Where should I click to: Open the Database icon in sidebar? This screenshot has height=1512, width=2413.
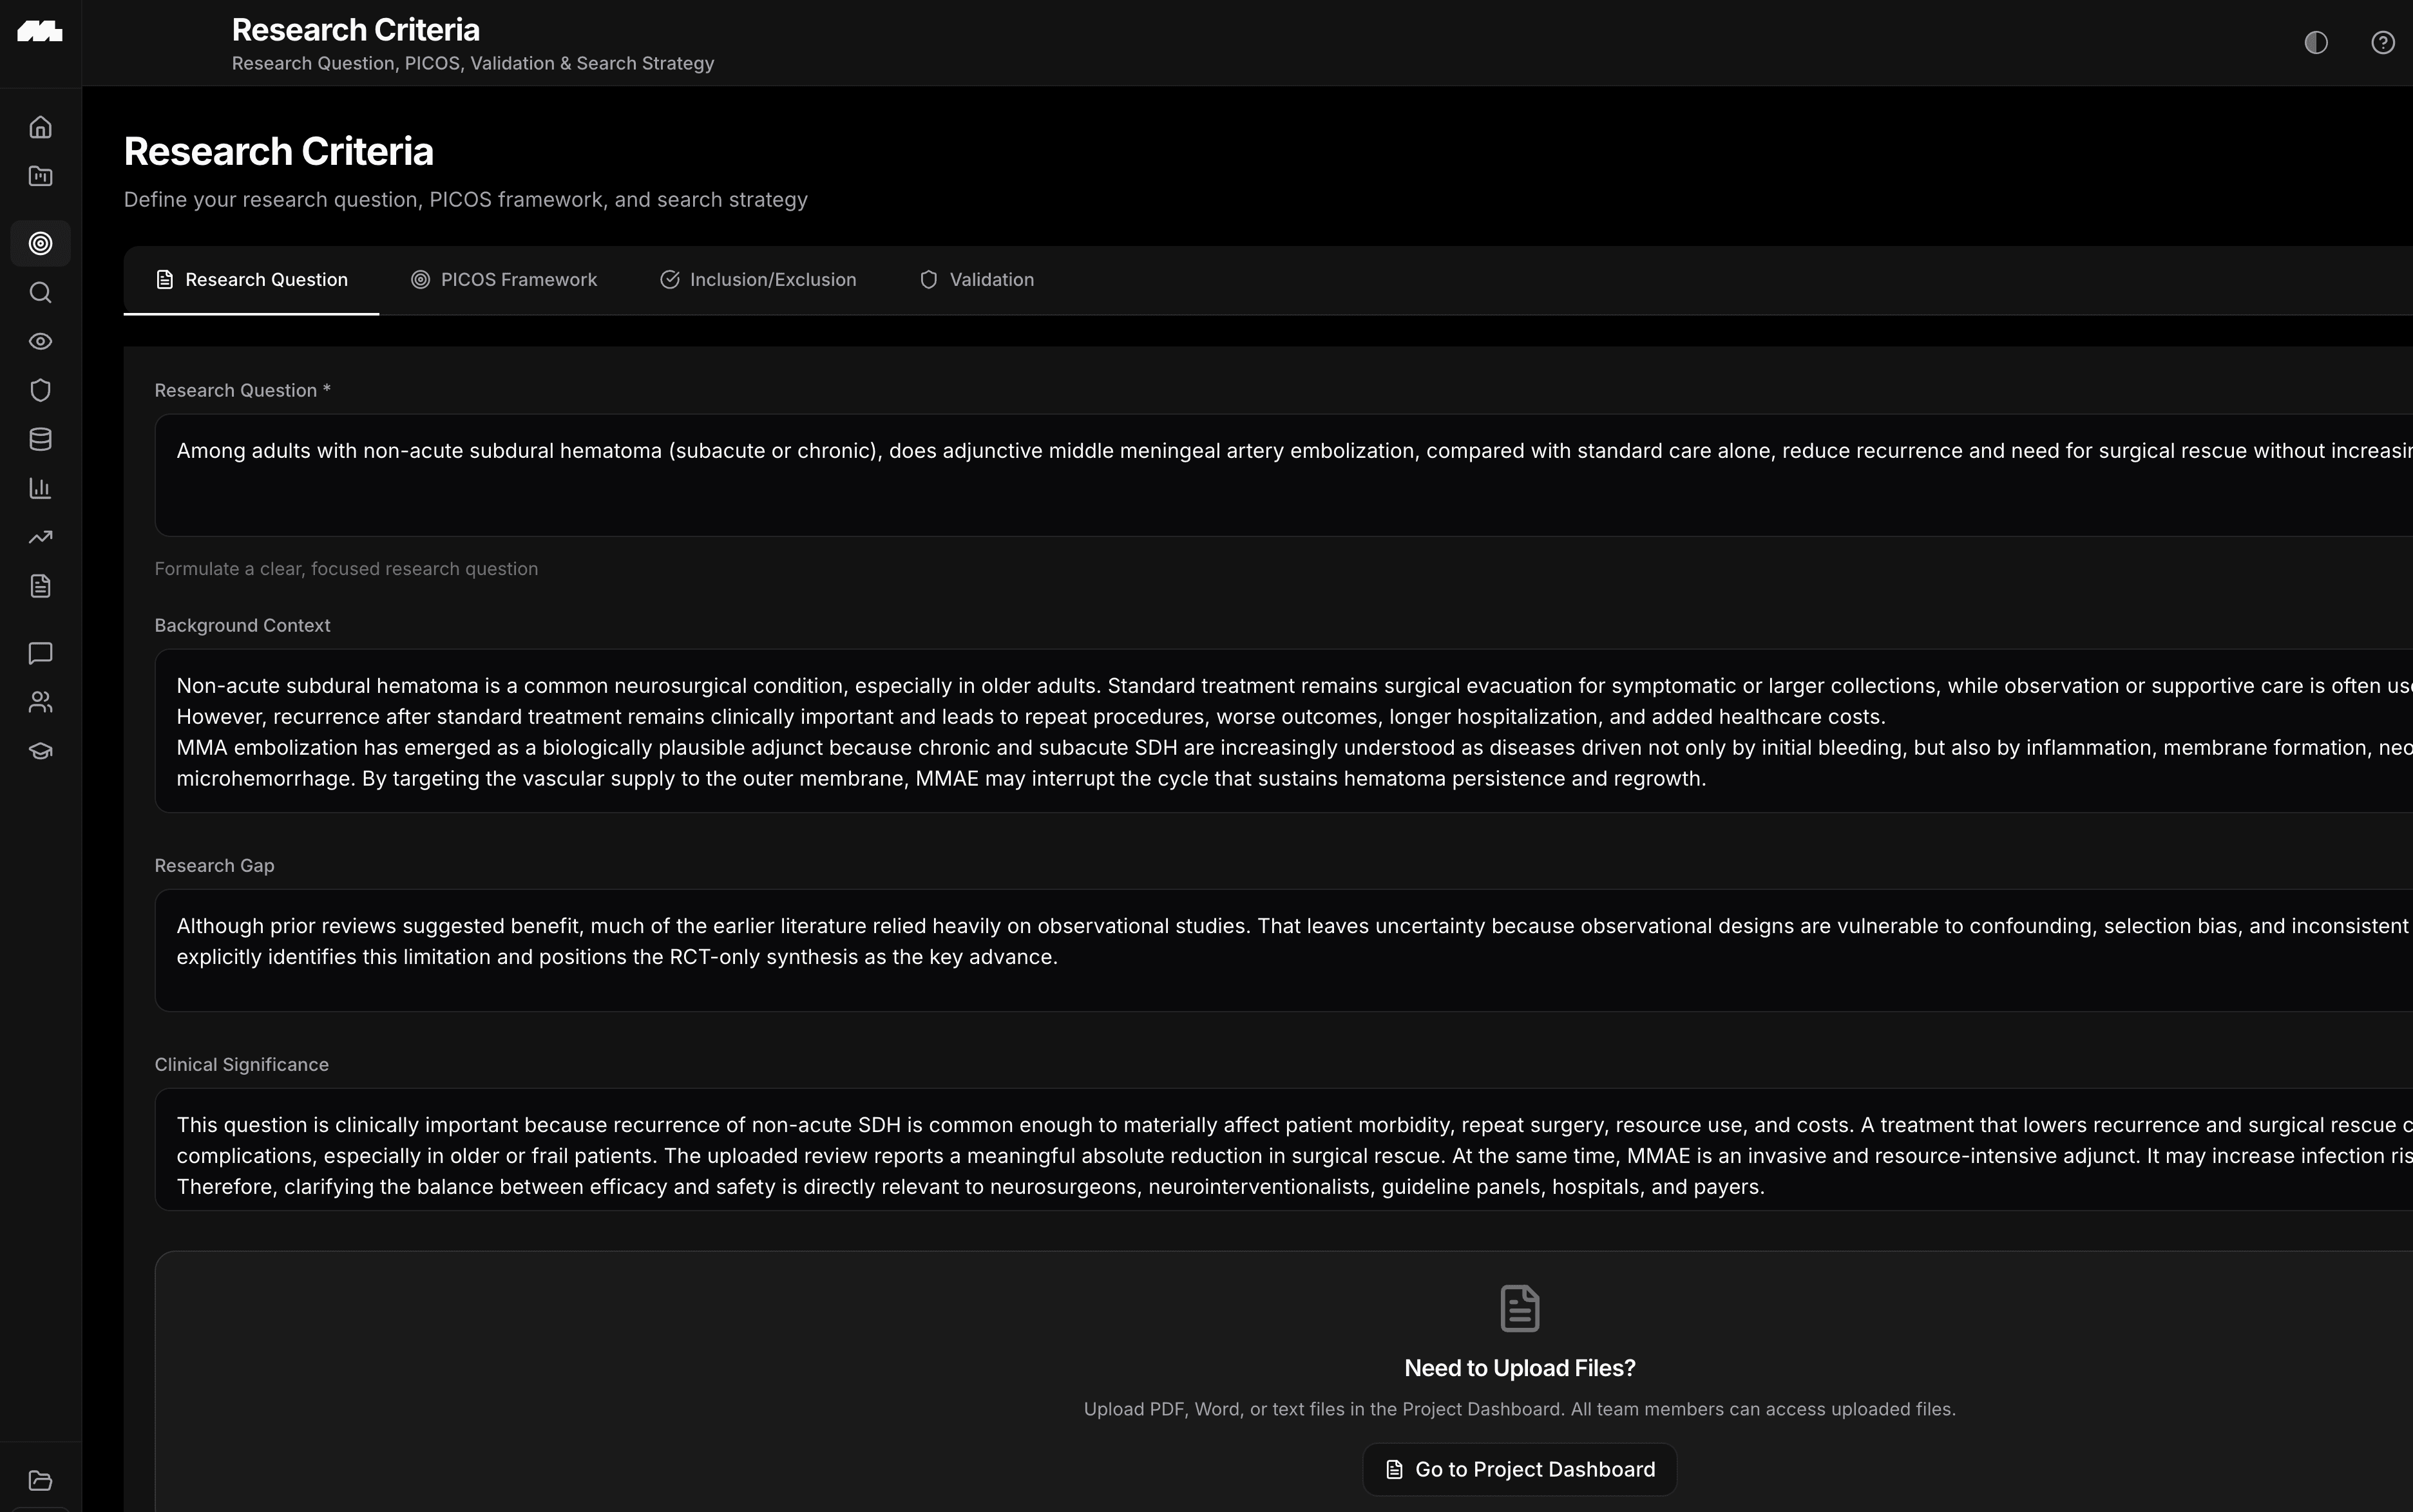pos(40,438)
